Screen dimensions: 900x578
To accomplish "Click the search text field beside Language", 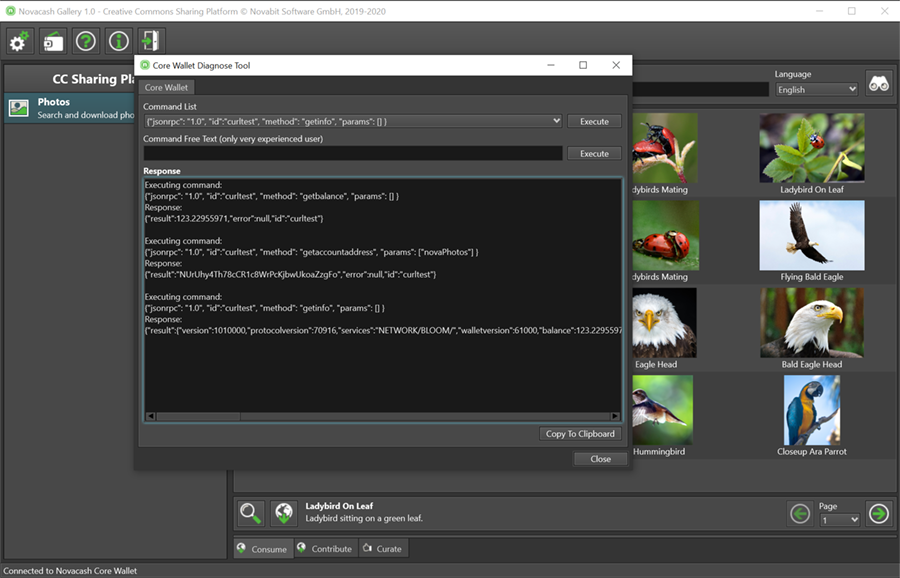I will [700, 89].
